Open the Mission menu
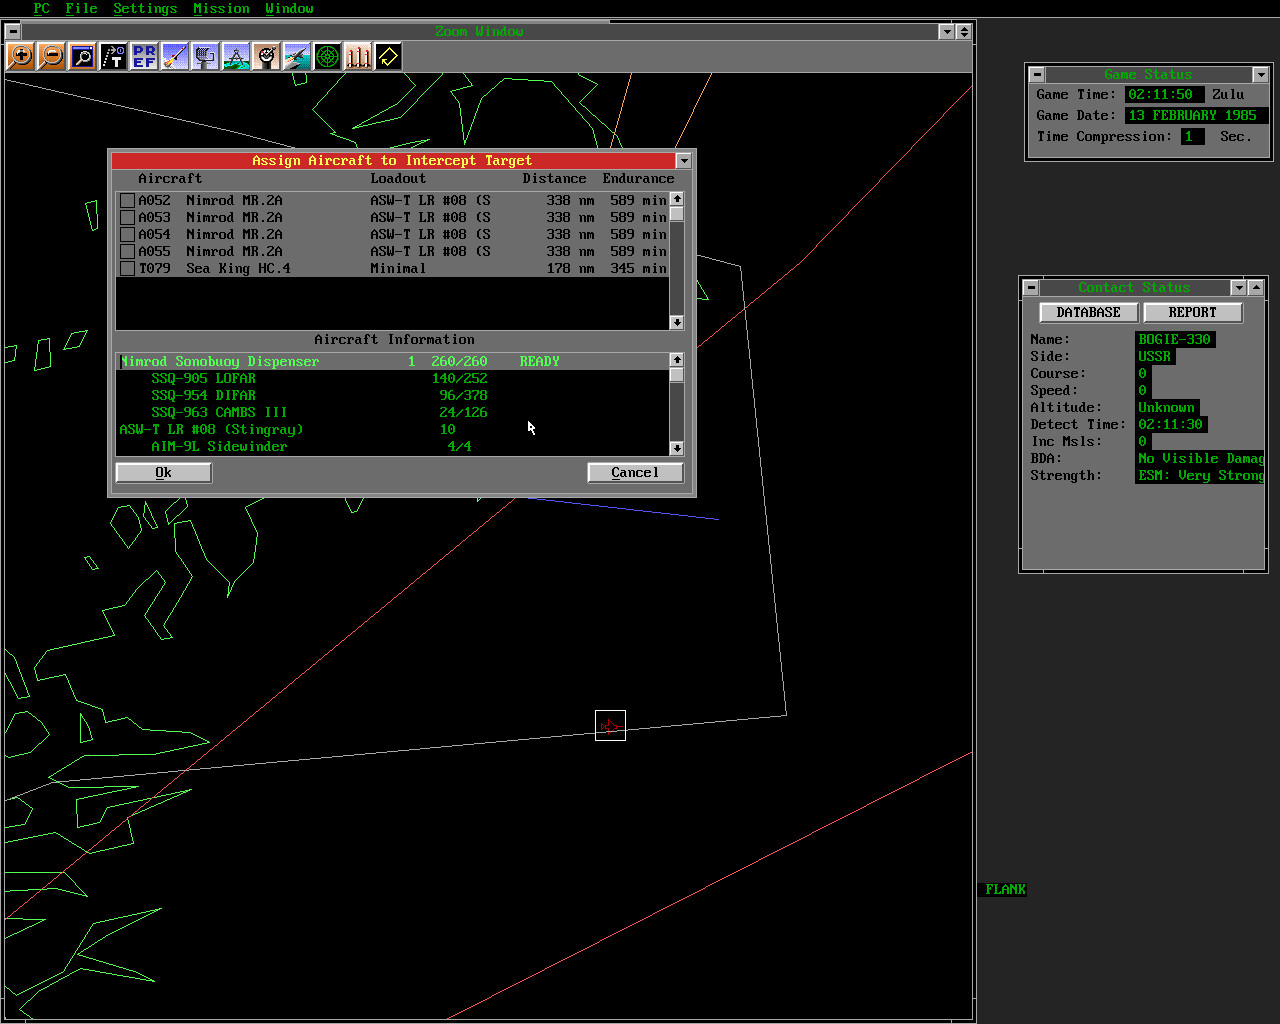Image resolution: width=1280 pixels, height=1024 pixels. tap(221, 8)
